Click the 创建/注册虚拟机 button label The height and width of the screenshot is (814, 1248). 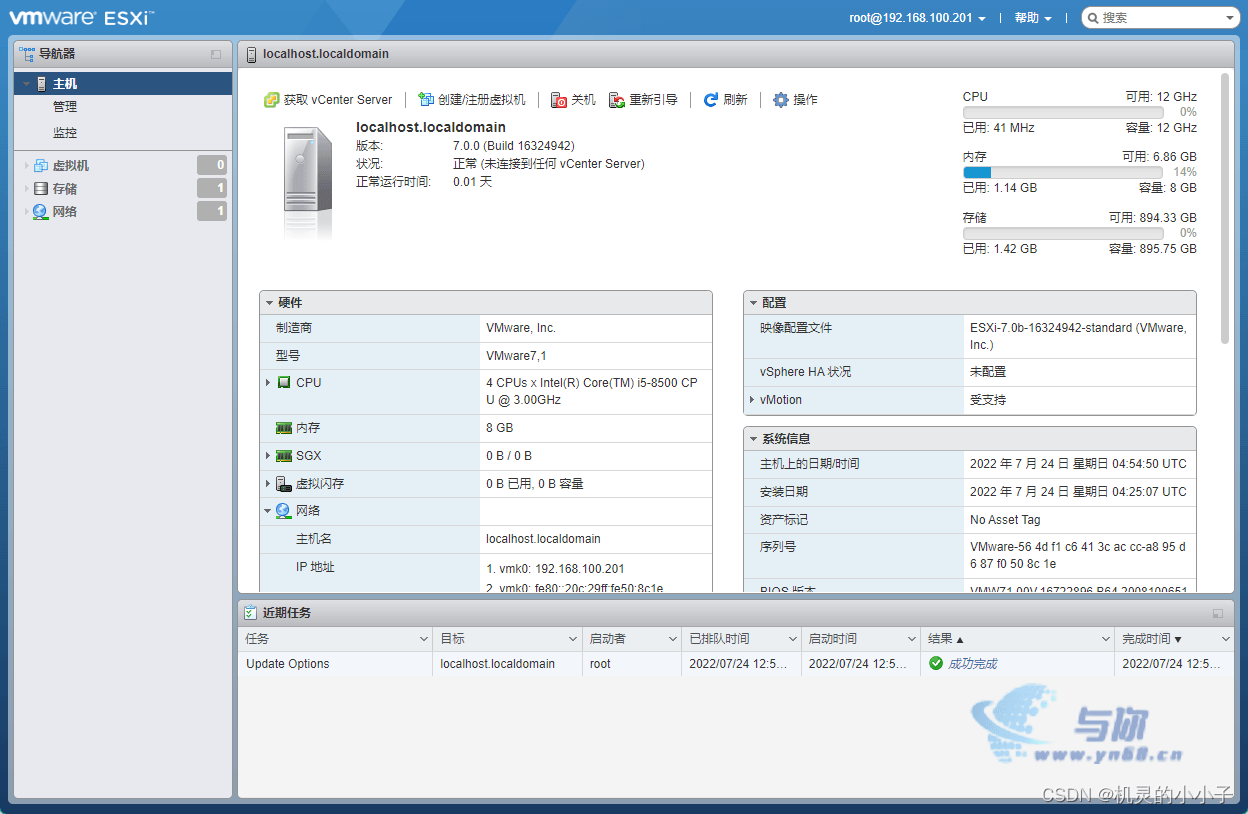(x=482, y=100)
